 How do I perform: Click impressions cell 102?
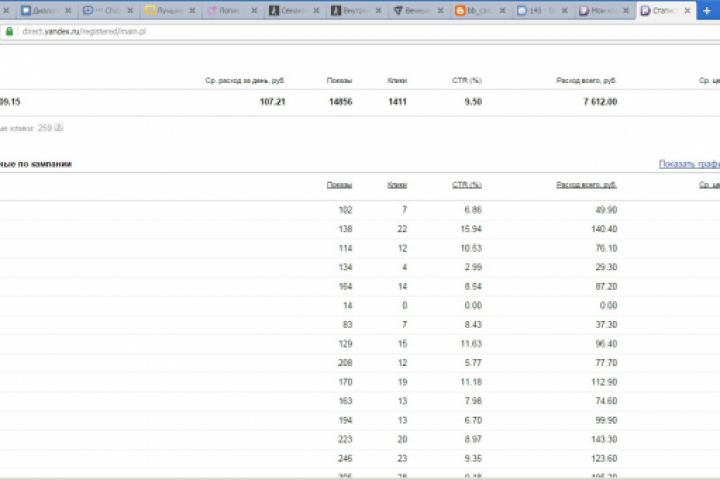[x=345, y=210]
